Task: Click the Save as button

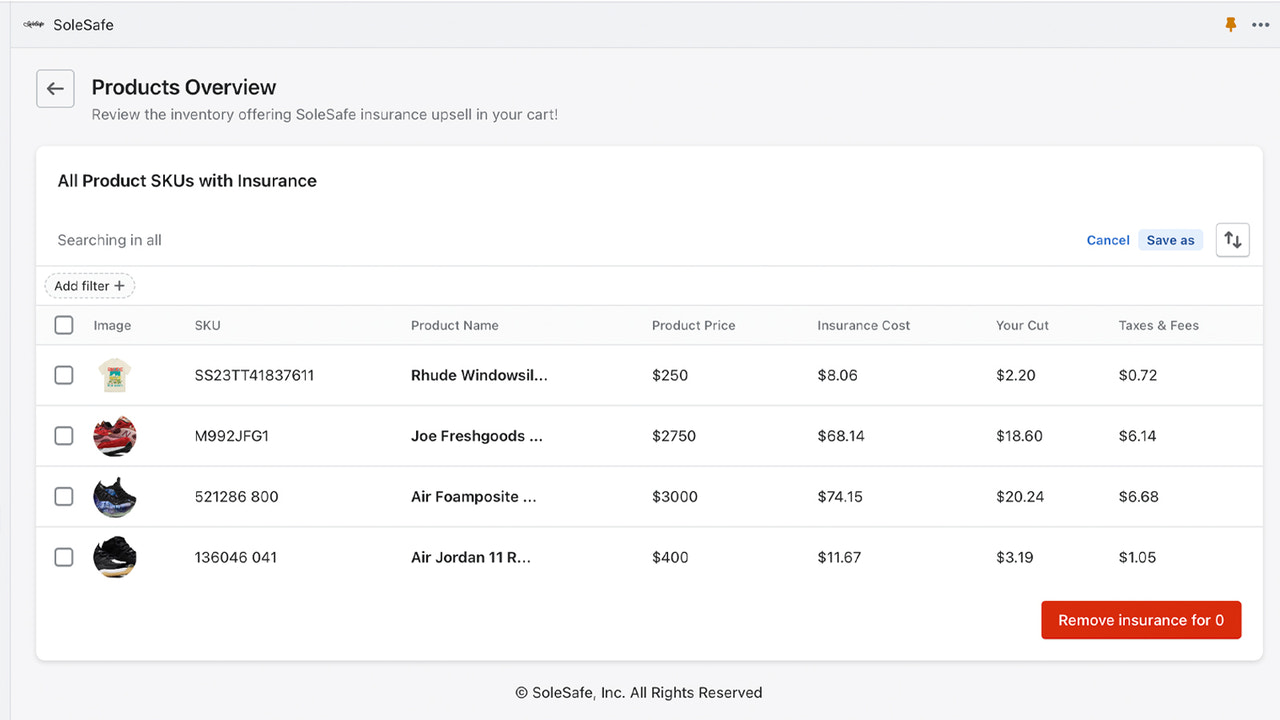Action: [1170, 240]
